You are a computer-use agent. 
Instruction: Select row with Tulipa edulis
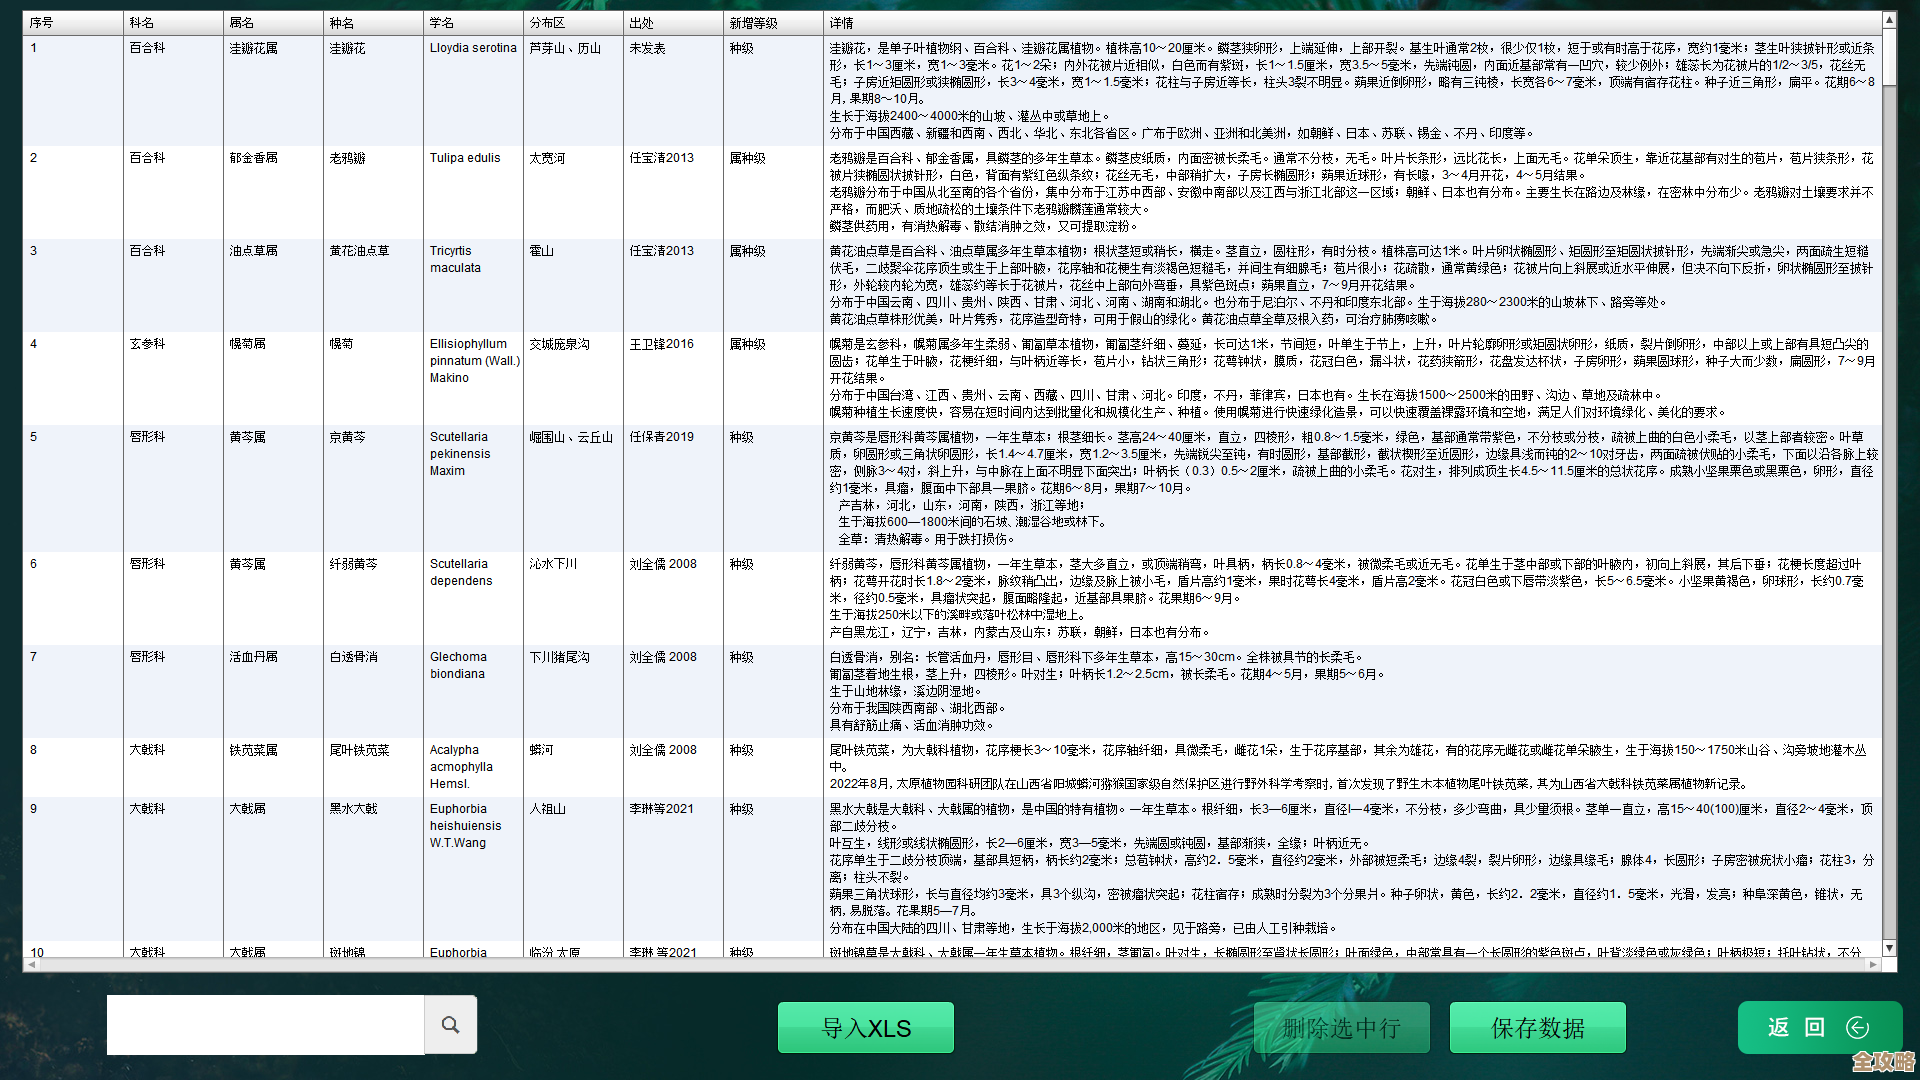[x=465, y=158]
